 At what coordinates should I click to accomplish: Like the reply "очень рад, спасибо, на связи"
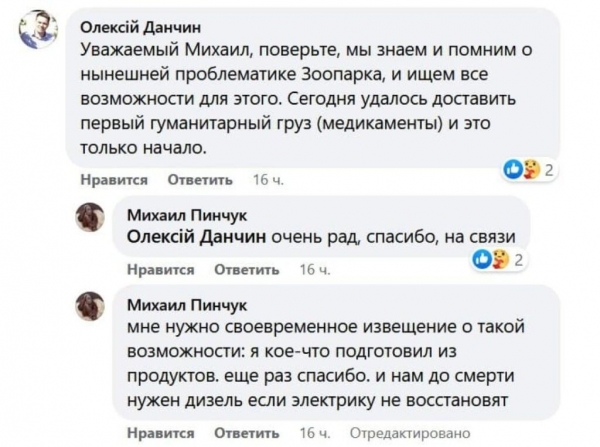pyautogui.click(x=160, y=270)
